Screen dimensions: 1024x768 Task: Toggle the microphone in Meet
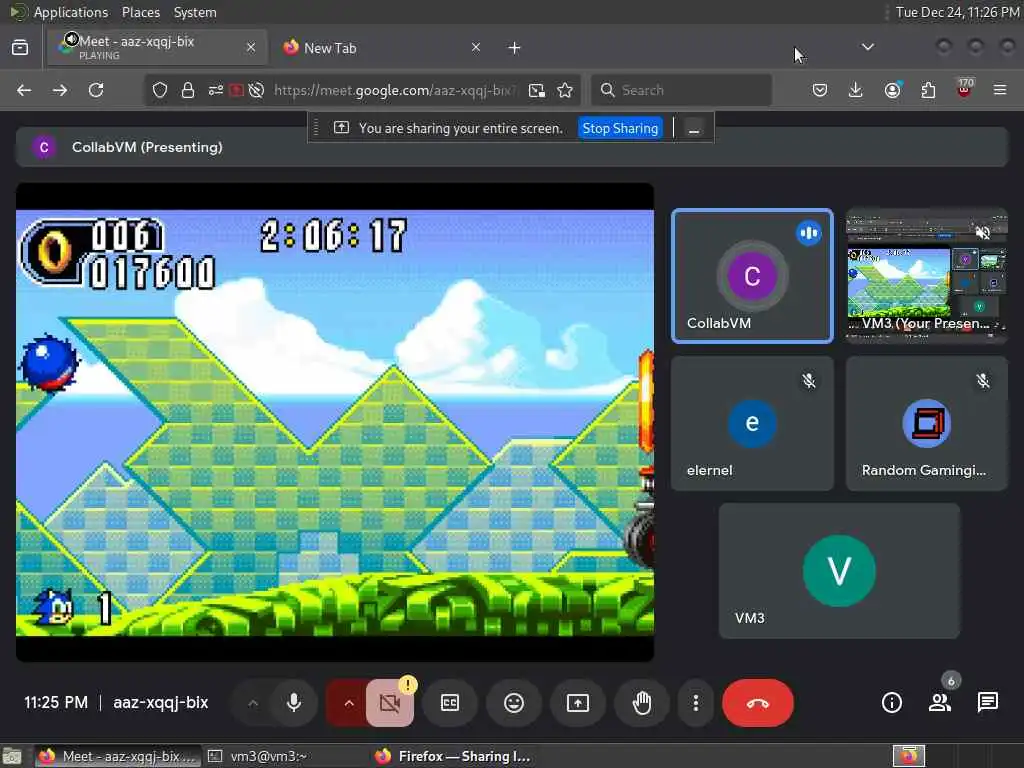[x=294, y=703]
